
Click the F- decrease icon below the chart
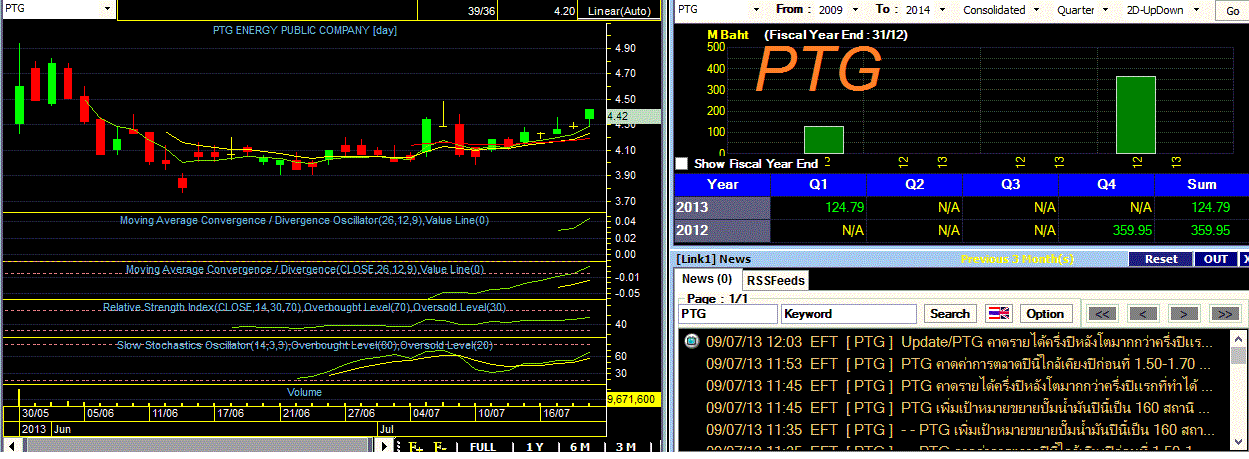coord(441,447)
